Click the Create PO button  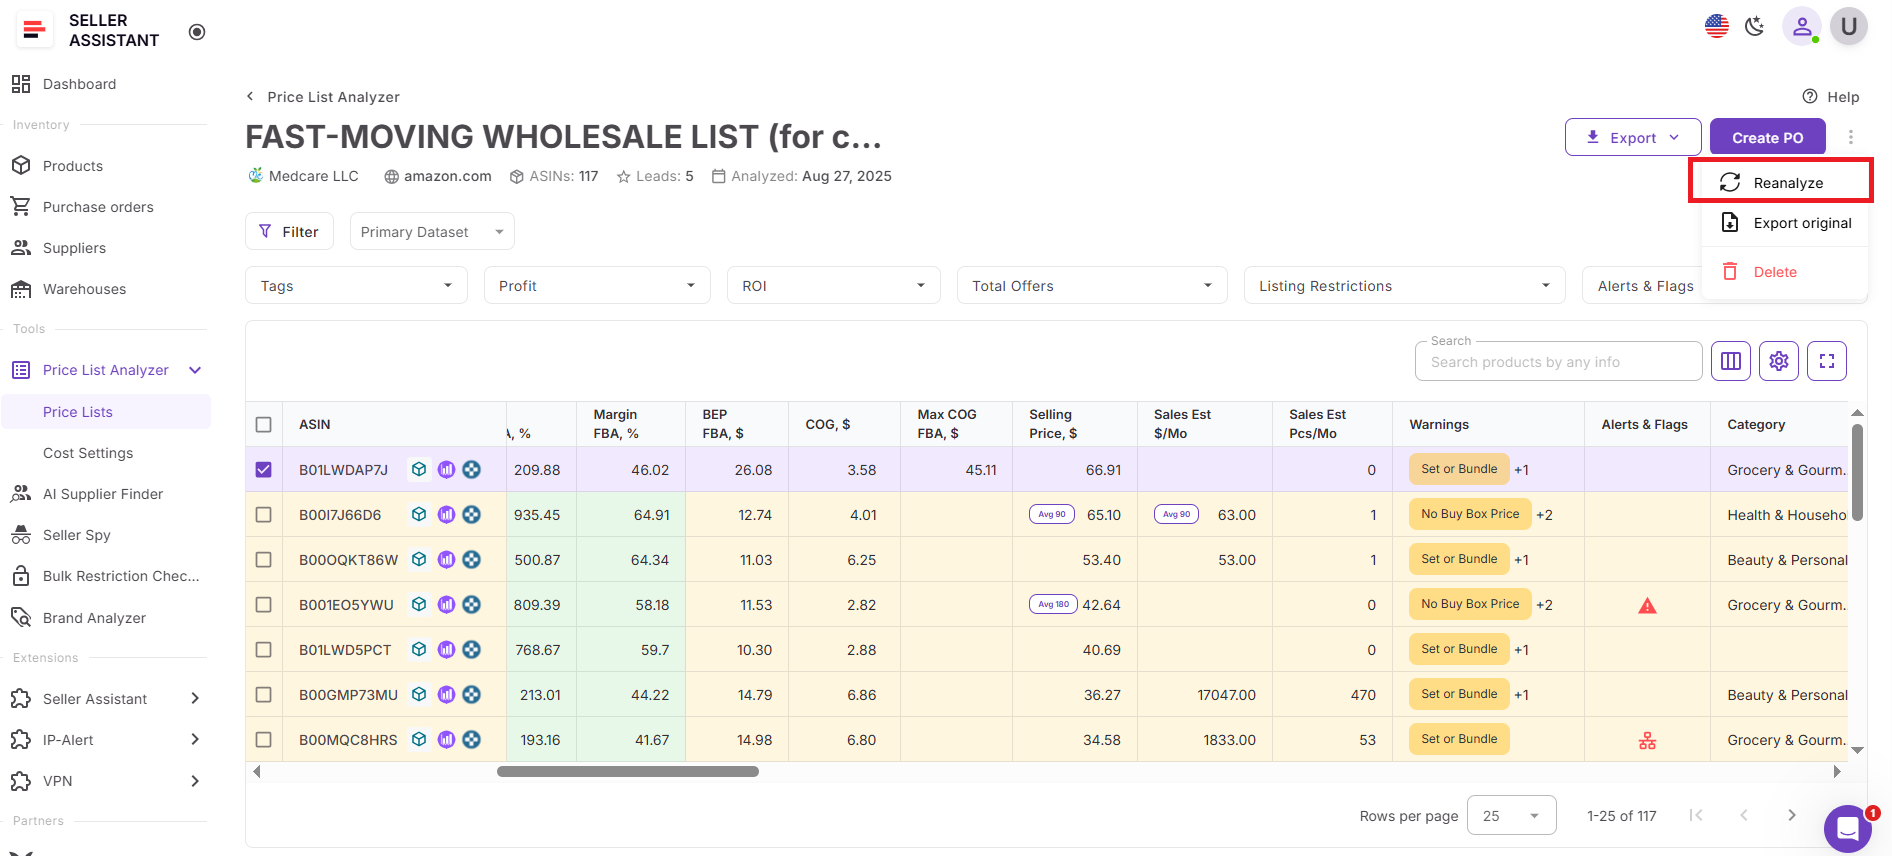click(1768, 137)
